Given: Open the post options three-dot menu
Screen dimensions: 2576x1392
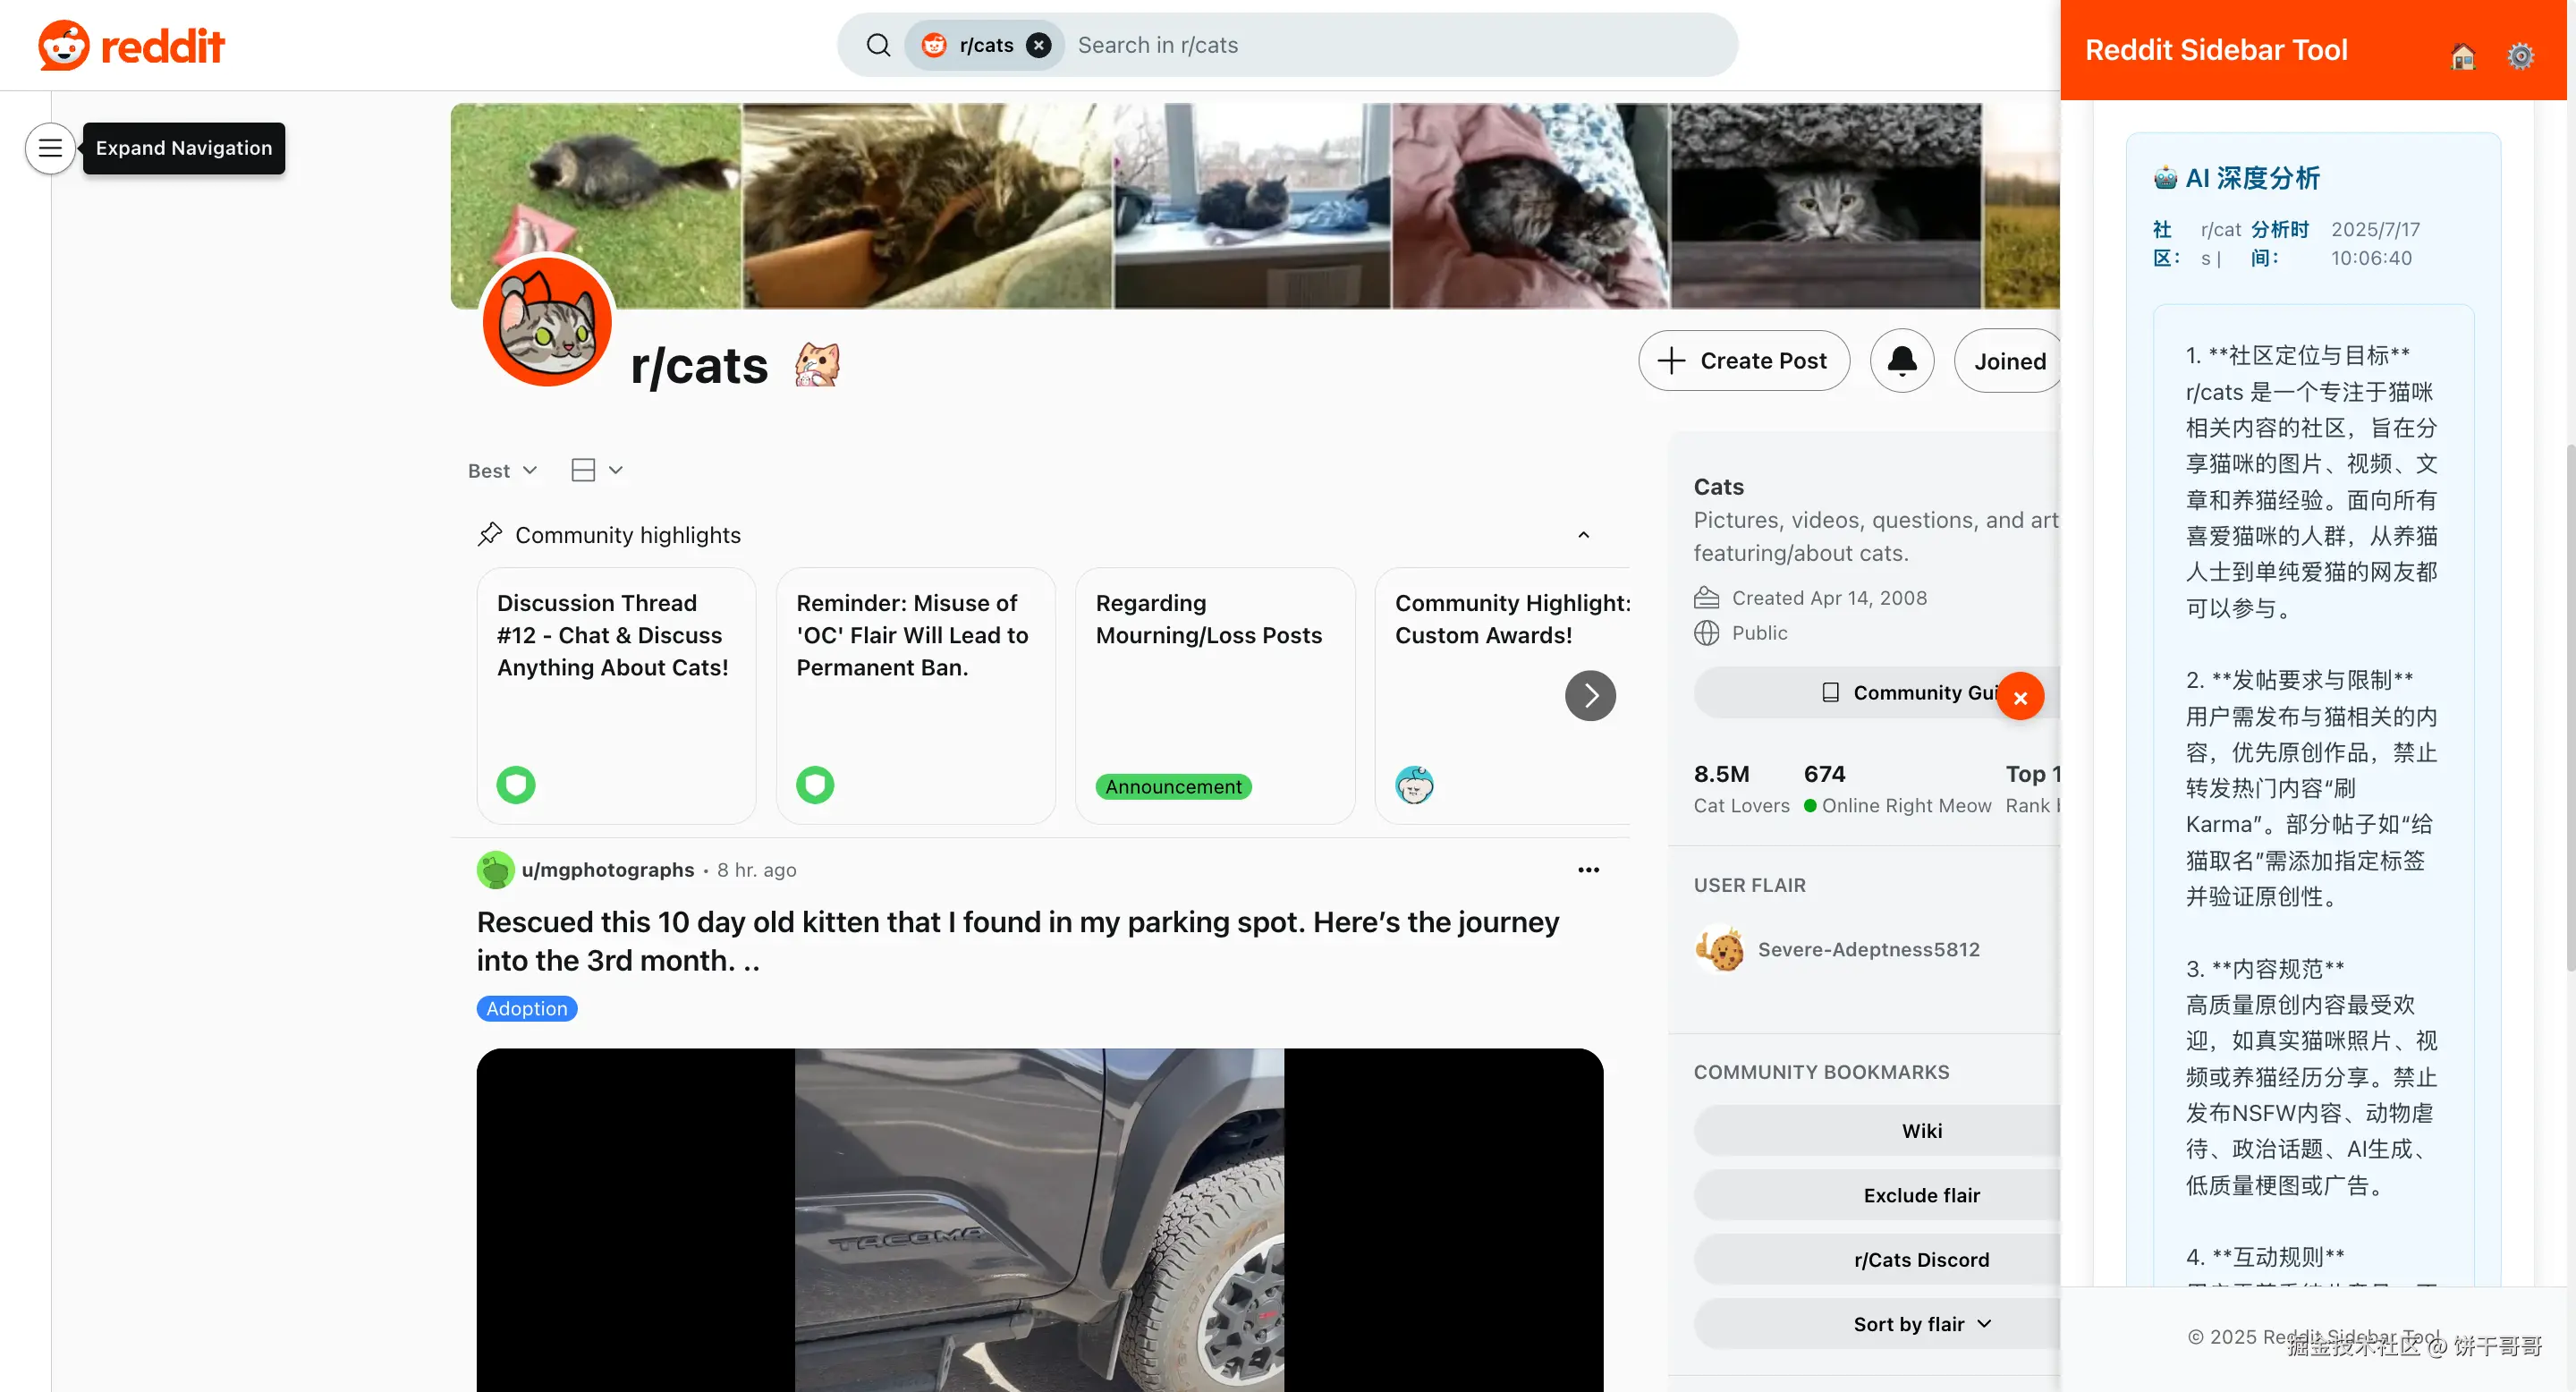Looking at the screenshot, I should [x=1588, y=870].
